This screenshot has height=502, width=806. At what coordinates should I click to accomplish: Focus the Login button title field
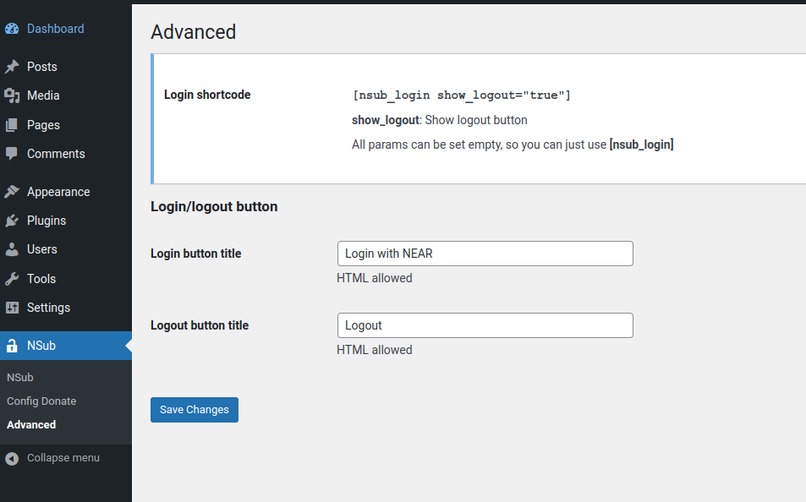[485, 253]
